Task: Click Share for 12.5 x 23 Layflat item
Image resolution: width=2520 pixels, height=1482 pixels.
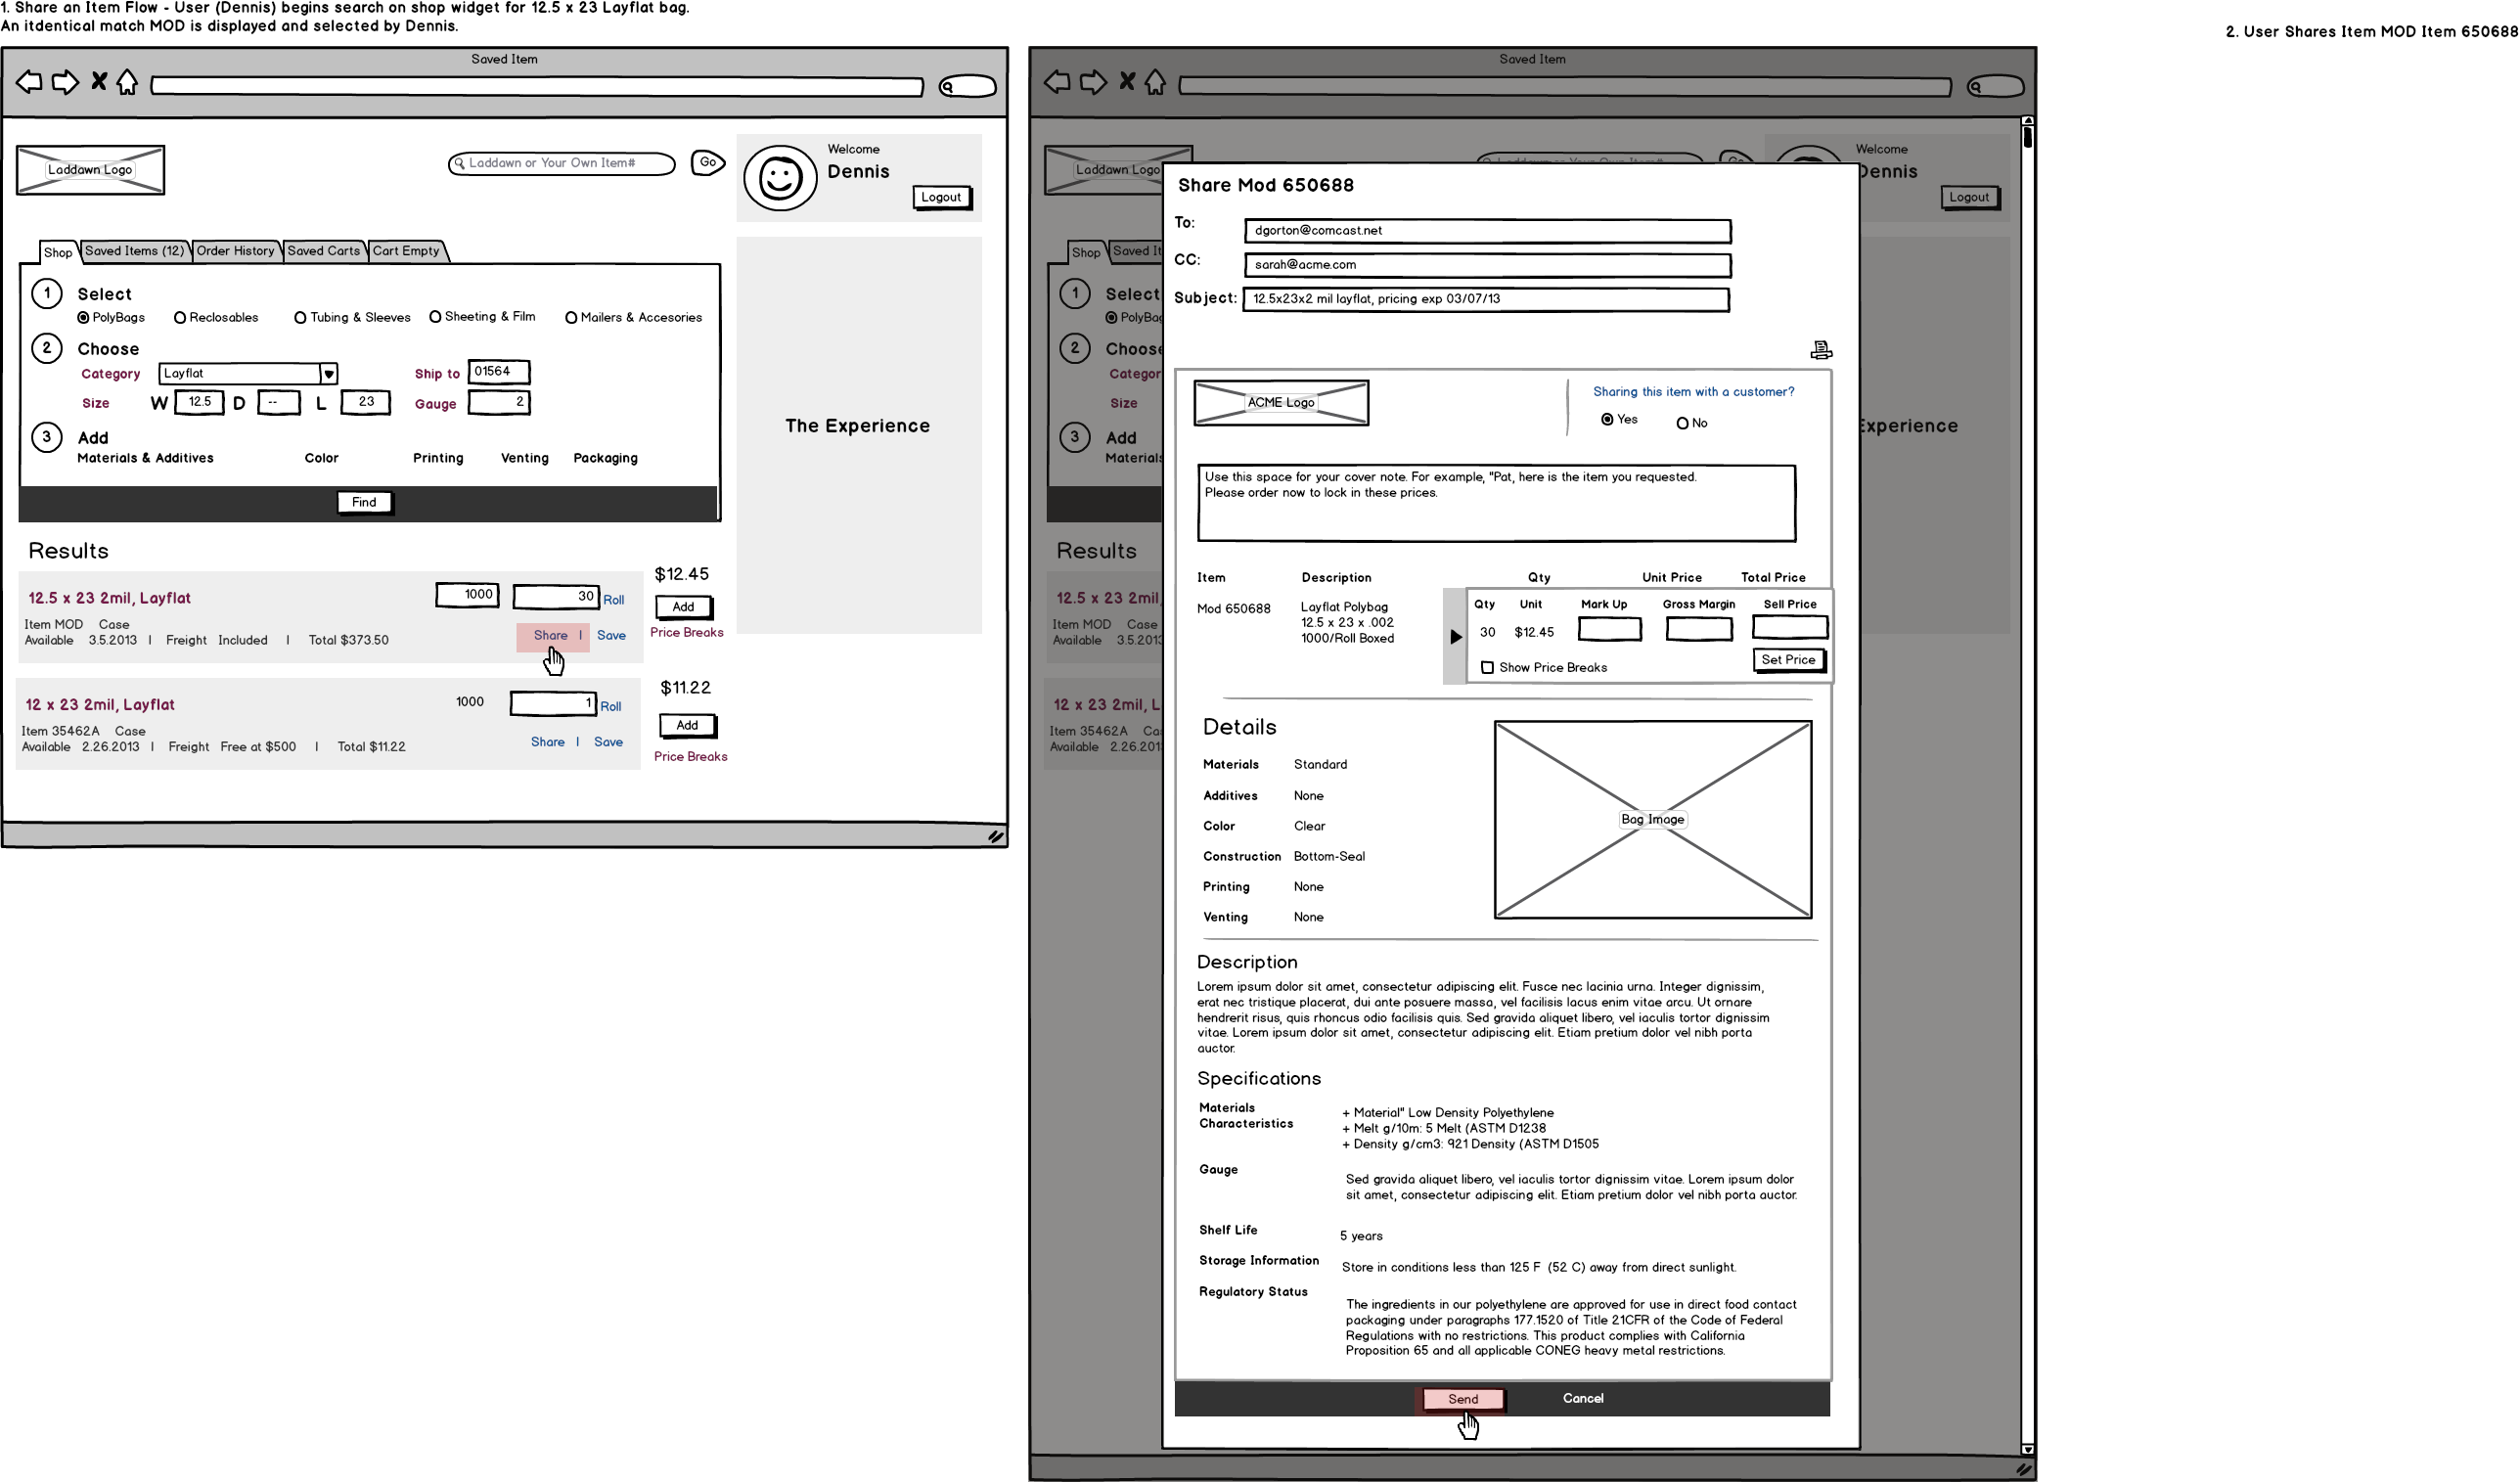Action: [550, 635]
